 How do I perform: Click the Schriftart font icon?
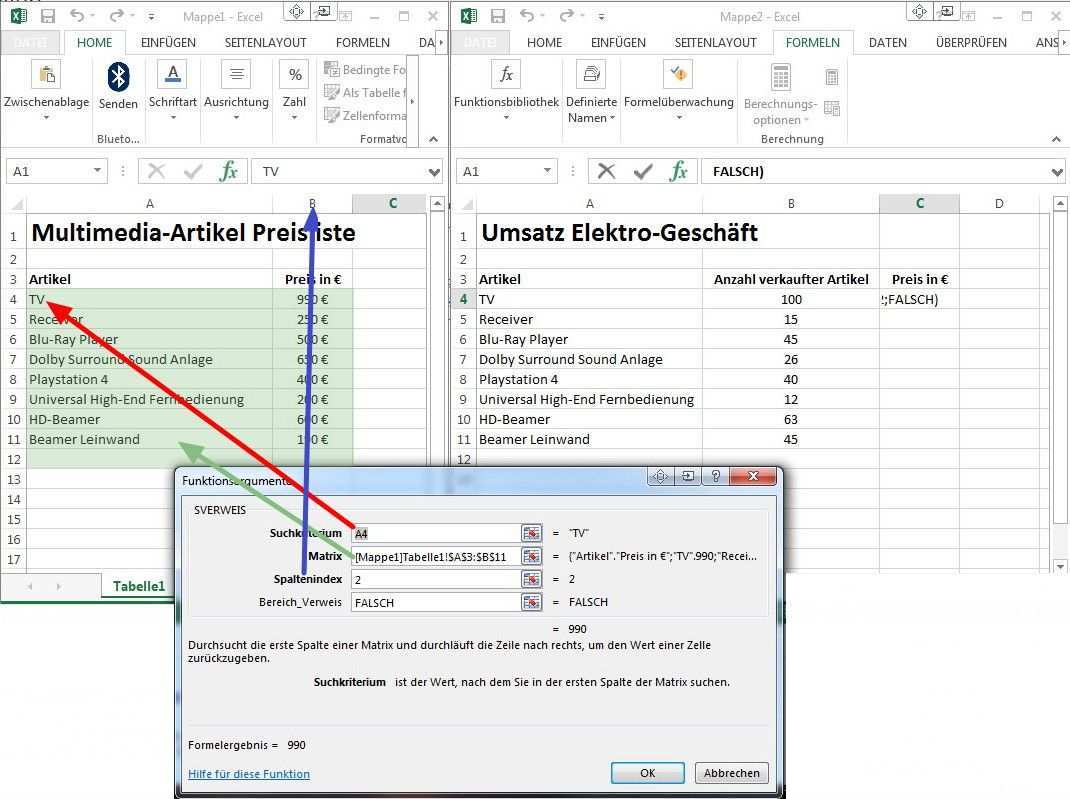(x=173, y=78)
